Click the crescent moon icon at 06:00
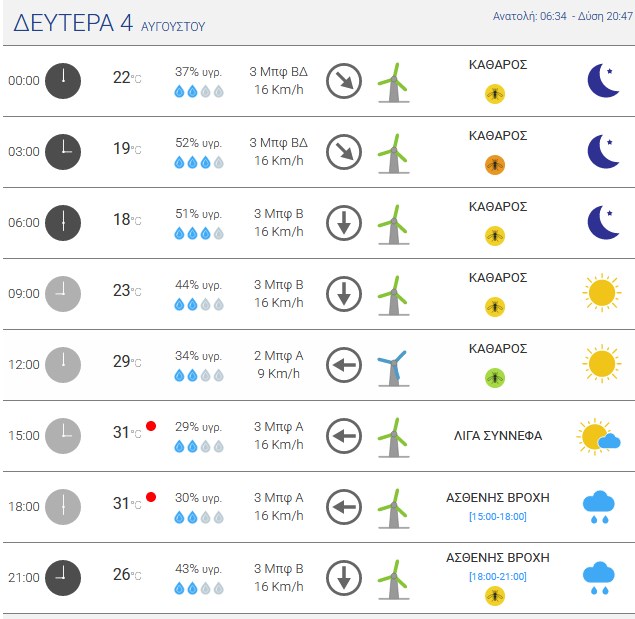 coord(603,222)
